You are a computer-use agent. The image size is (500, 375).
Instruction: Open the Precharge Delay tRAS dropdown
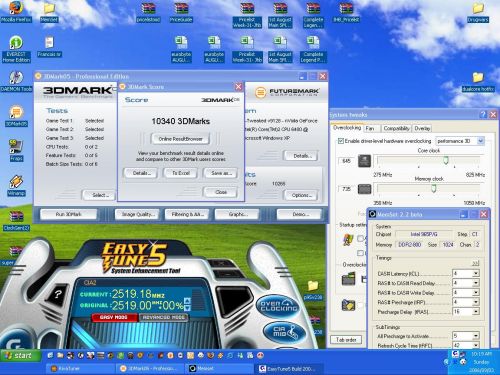pos(476,312)
